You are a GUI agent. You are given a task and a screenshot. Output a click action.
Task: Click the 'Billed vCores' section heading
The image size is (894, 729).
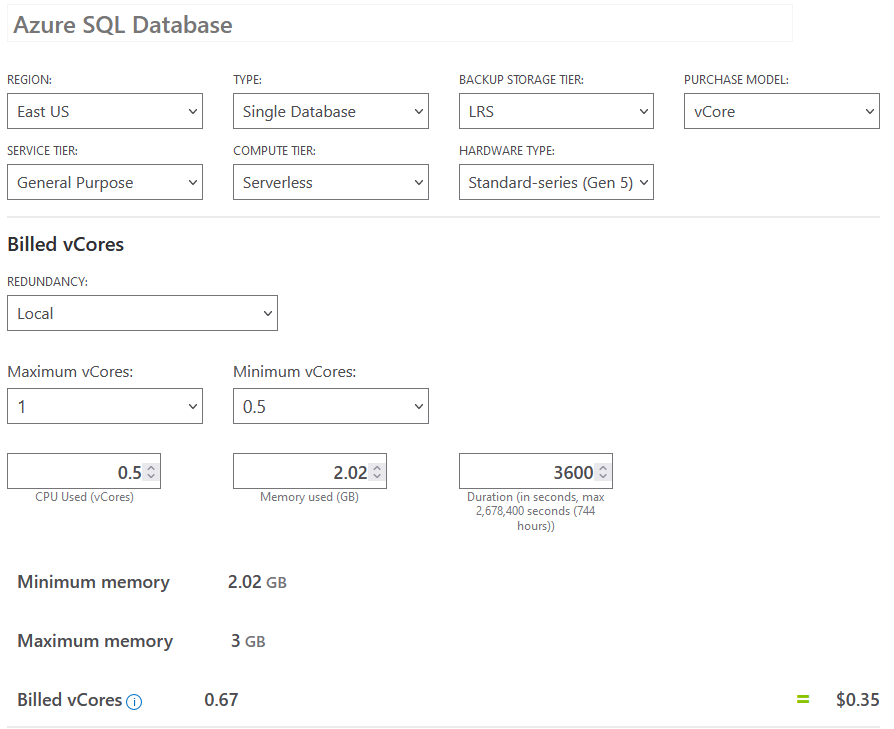point(66,245)
